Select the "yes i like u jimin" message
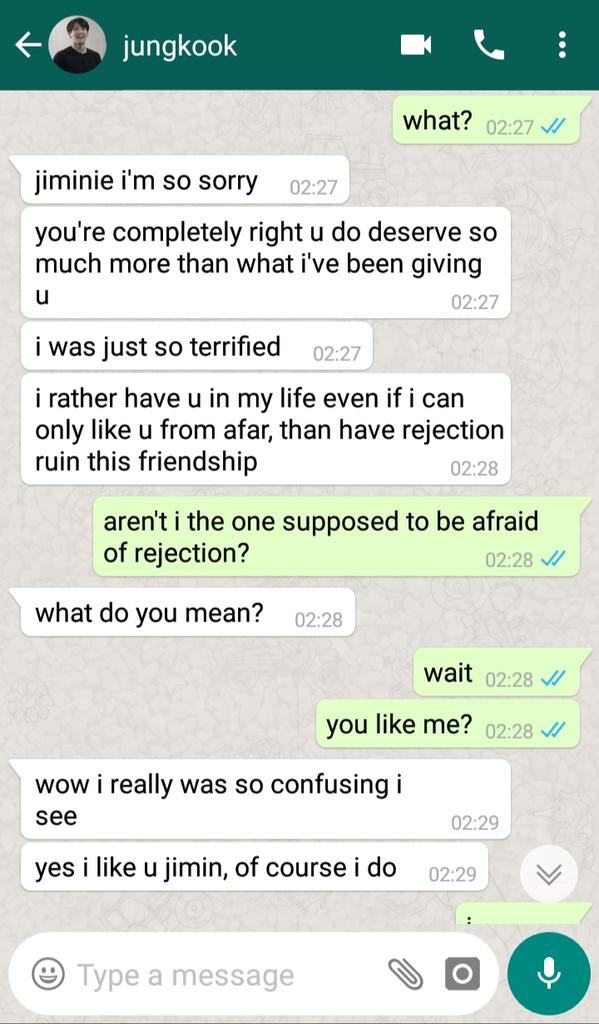 [255, 867]
